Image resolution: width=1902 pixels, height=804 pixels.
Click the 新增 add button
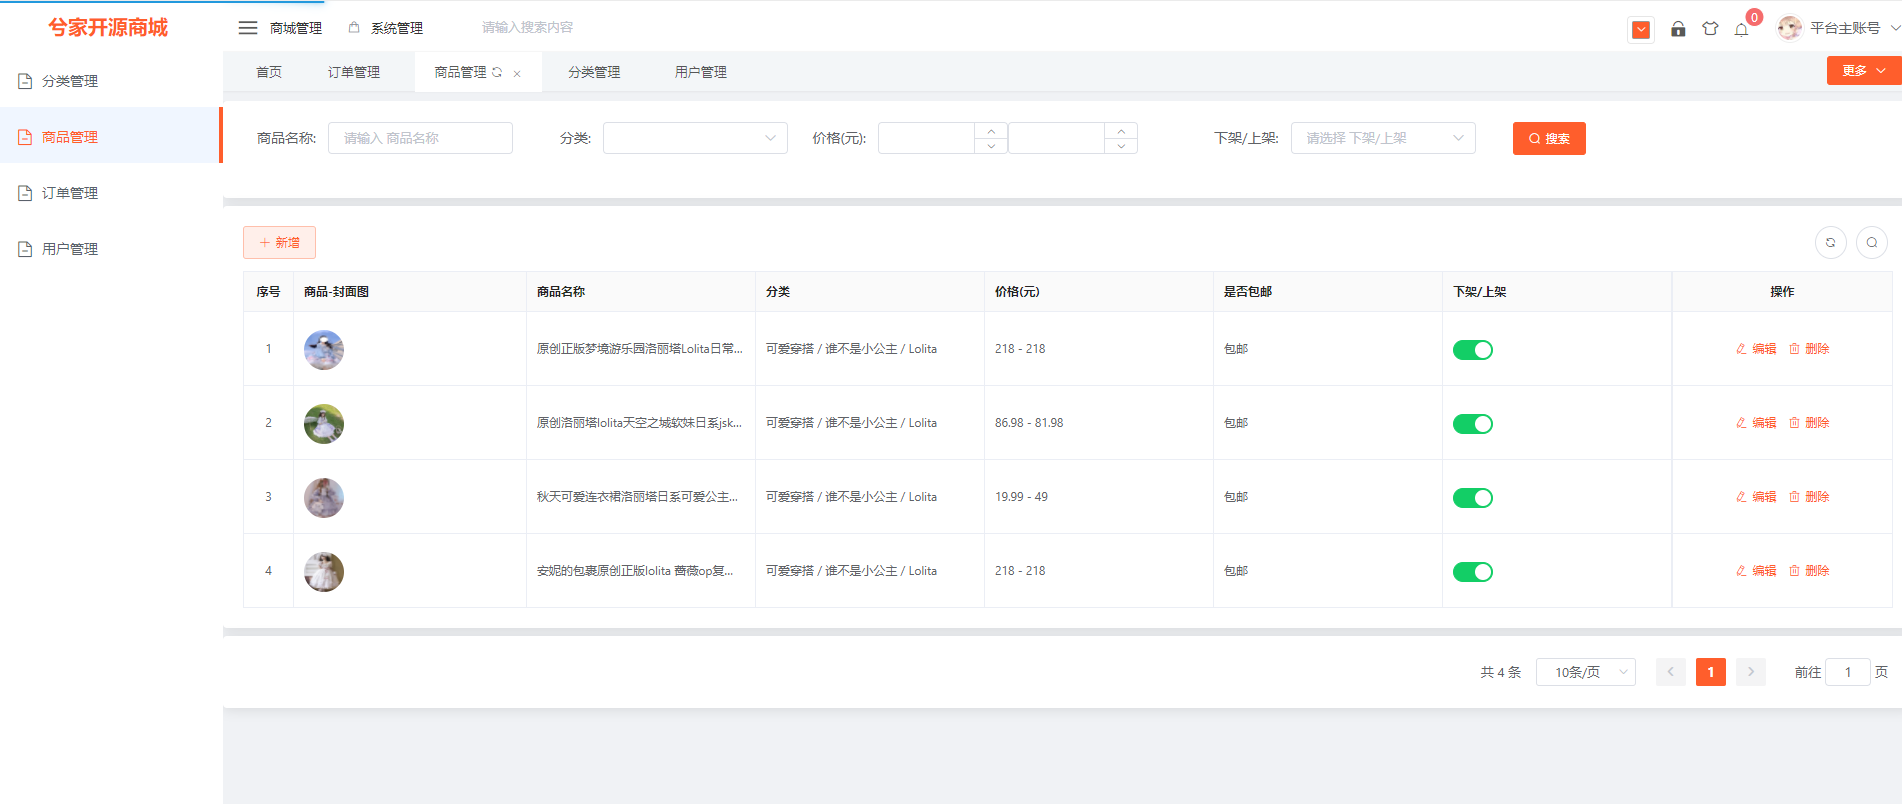[x=279, y=243]
